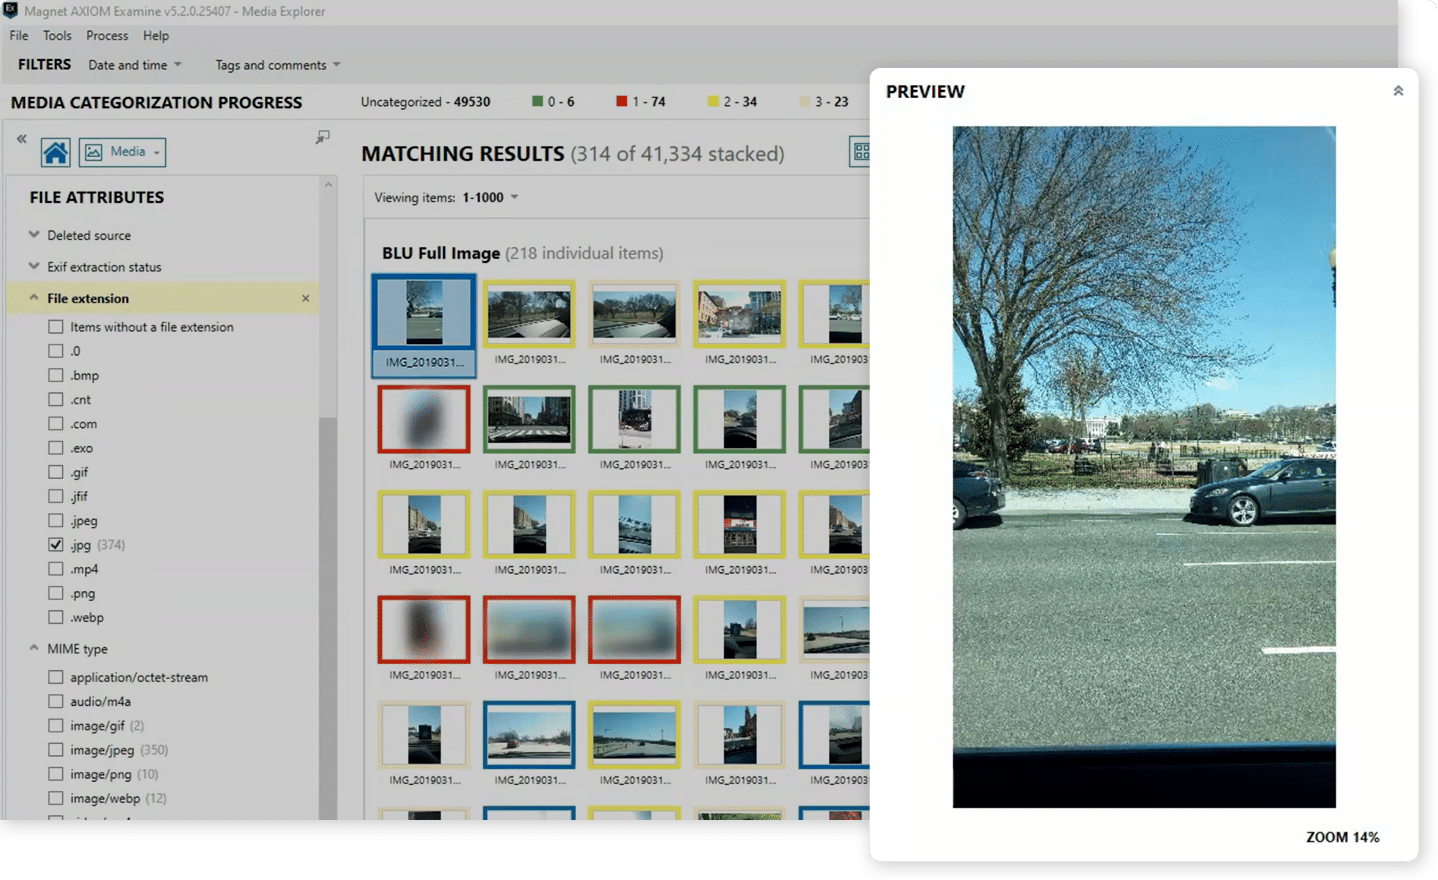Check the image/jpeg MIME type checkbox
The height and width of the screenshot is (880, 1438).
coord(56,750)
